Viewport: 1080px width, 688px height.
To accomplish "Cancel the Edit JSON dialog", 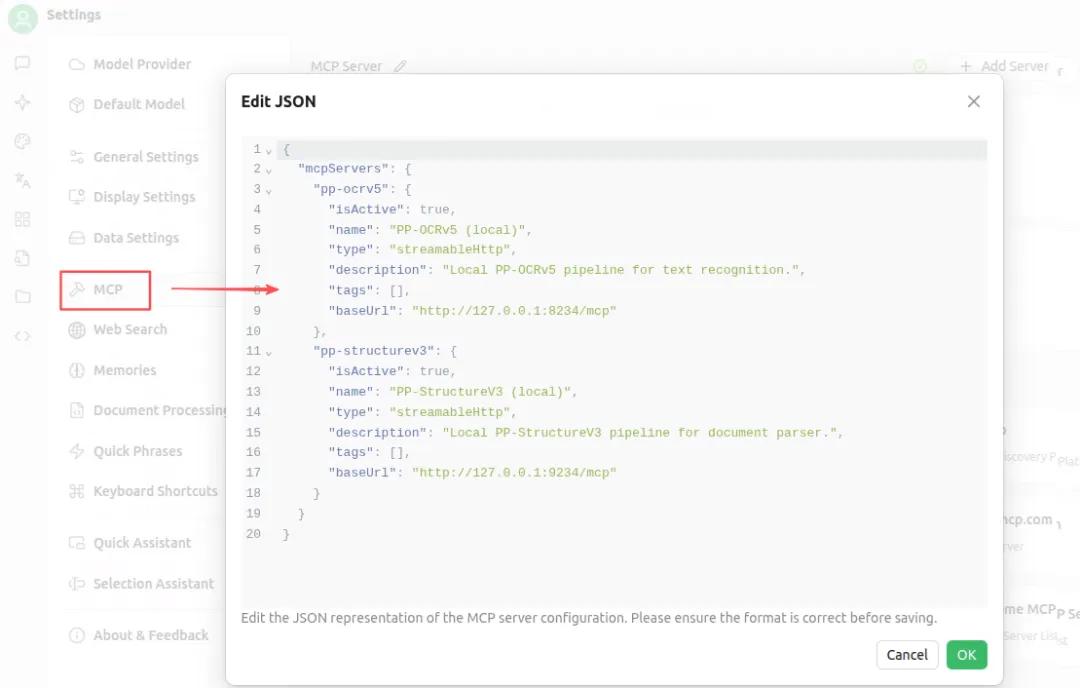I will click(x=907, y=655).
